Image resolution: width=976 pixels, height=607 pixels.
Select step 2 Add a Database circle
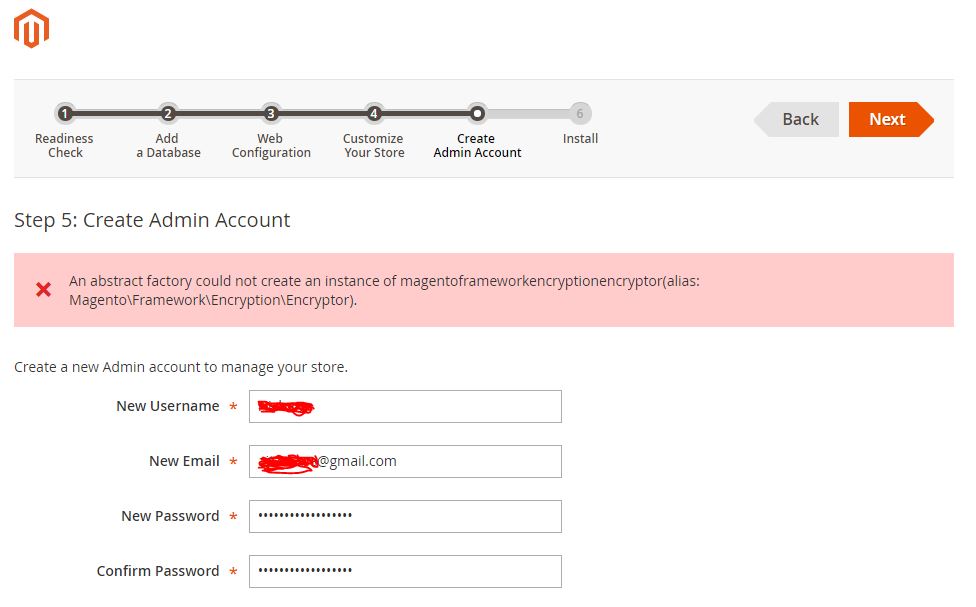[167, 113]
